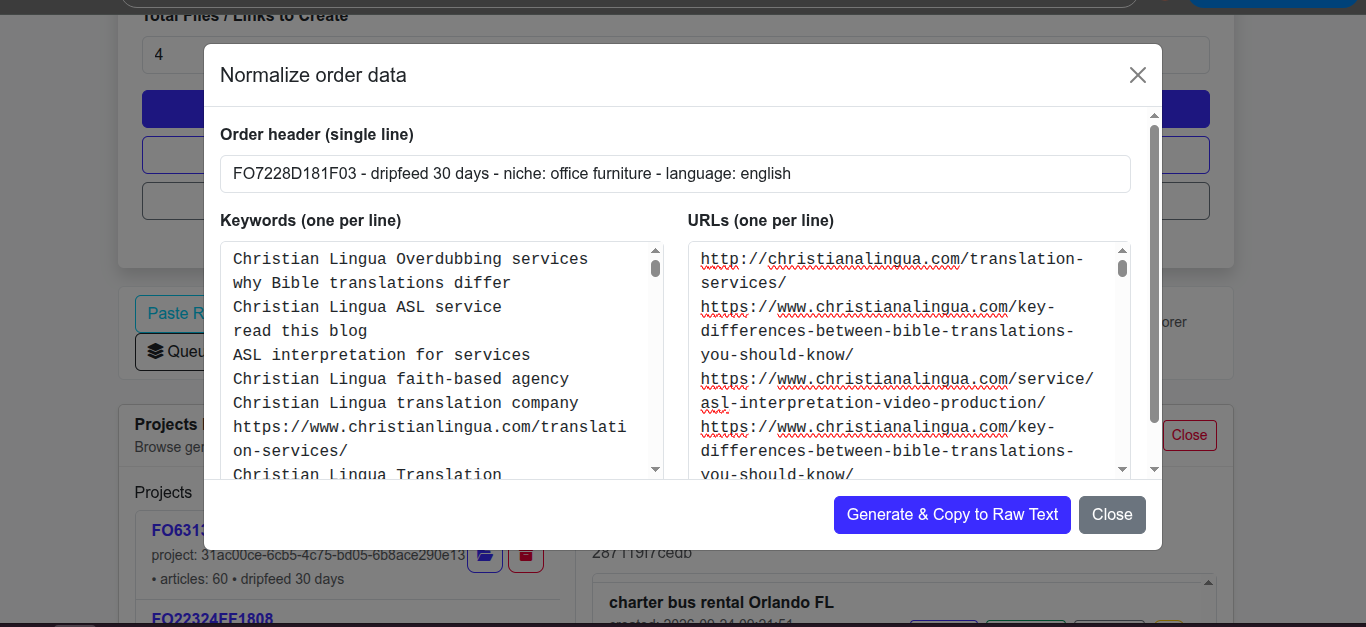
Task: Click the Keywords box scroll-up arrow
Action: point(656,251)
